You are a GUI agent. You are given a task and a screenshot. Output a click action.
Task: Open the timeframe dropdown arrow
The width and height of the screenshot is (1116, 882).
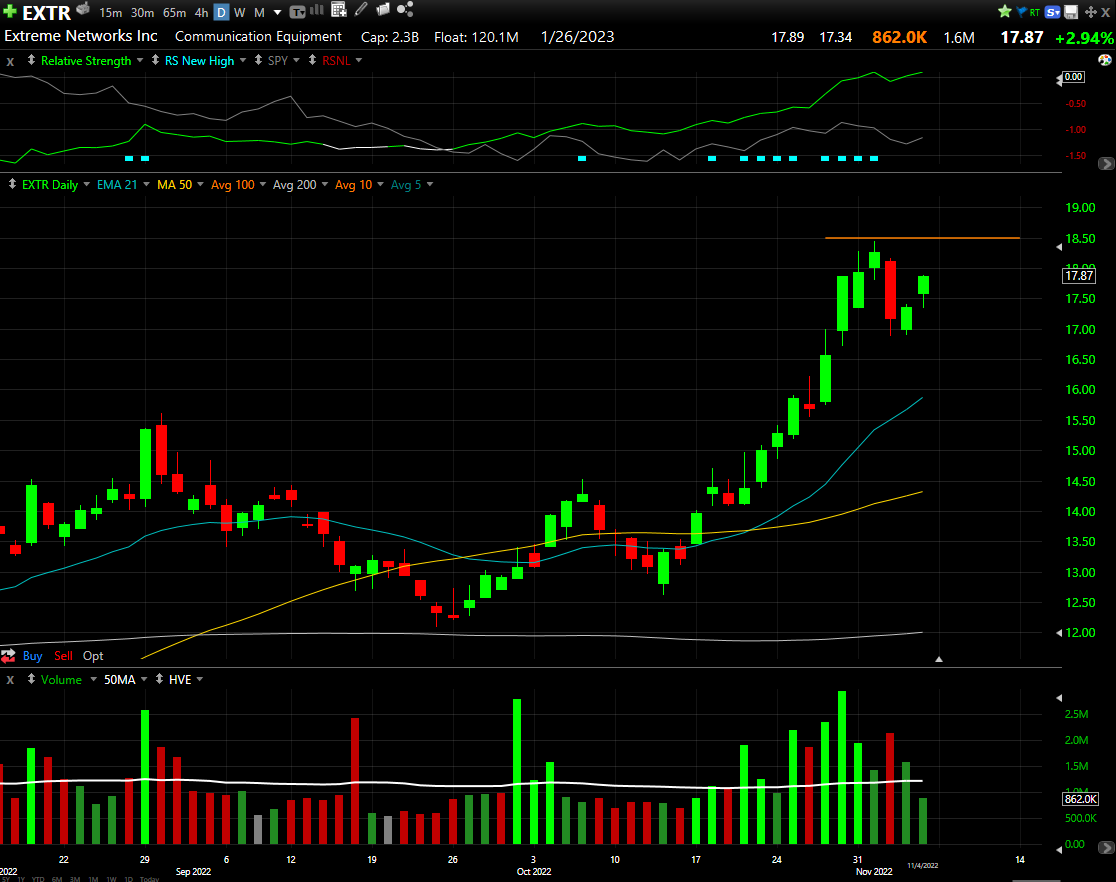point(278,13)
